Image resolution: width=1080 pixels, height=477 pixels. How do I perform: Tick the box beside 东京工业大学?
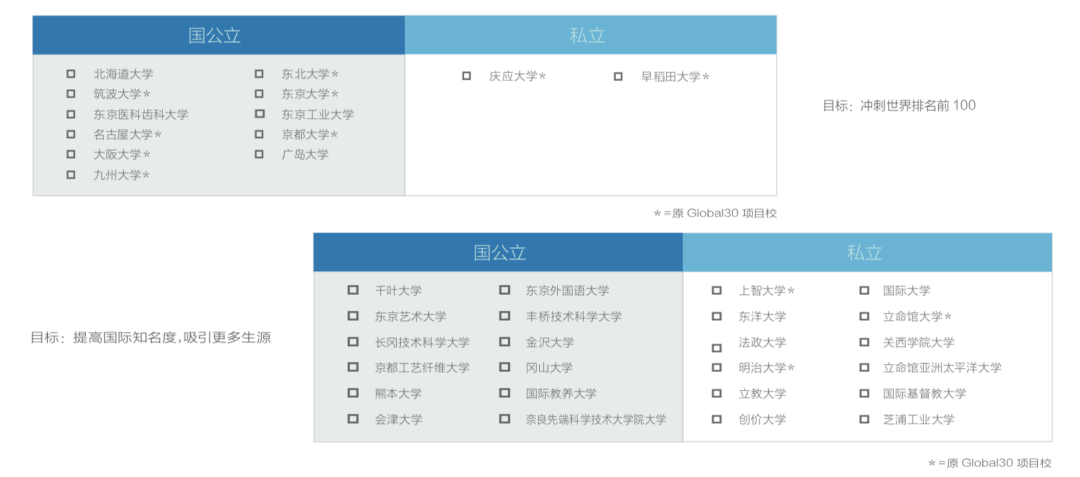coord(259,114)
